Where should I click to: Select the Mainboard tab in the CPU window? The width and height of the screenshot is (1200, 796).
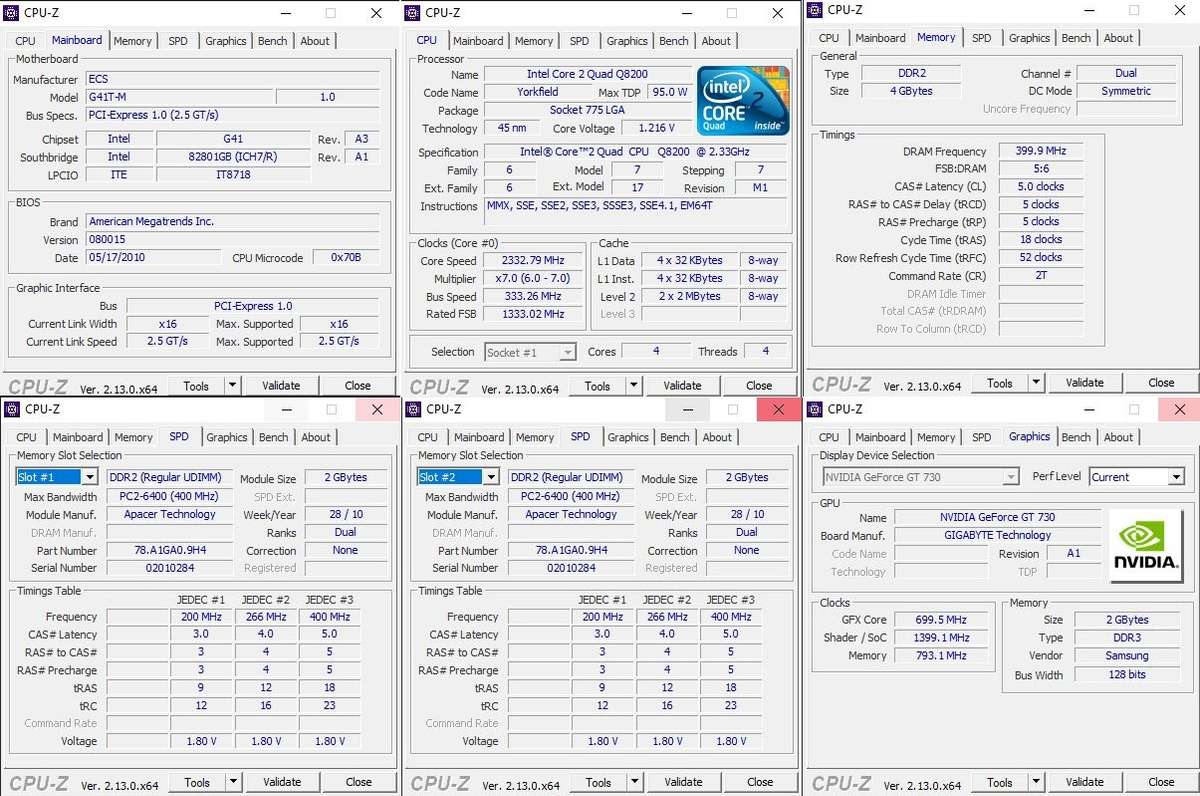coord(479,41)
